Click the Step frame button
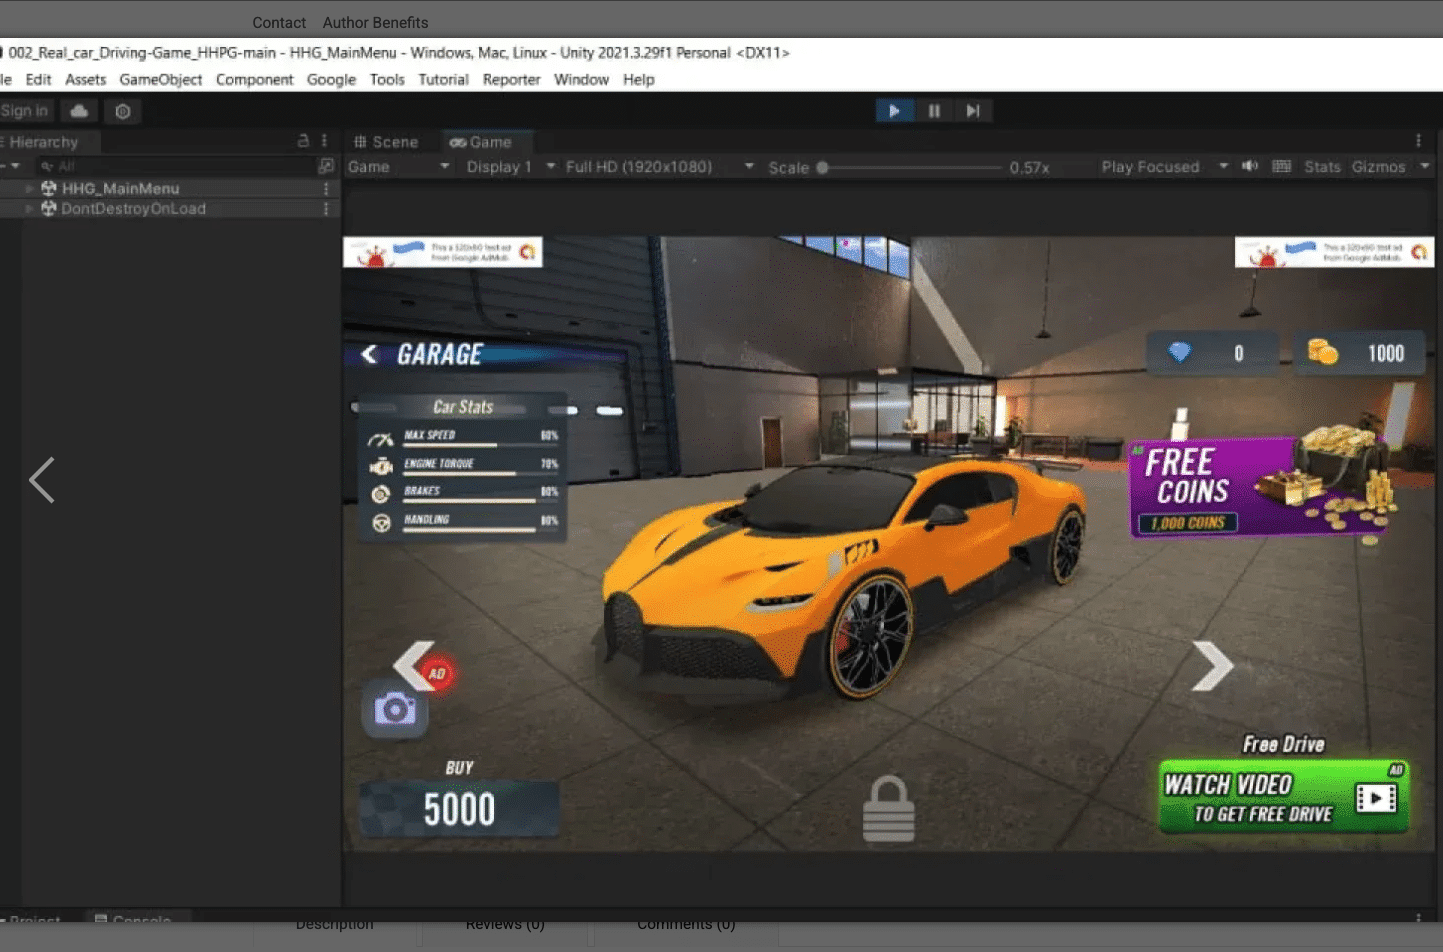This screenshot has width=1443, height=952. tap(973, 111)
